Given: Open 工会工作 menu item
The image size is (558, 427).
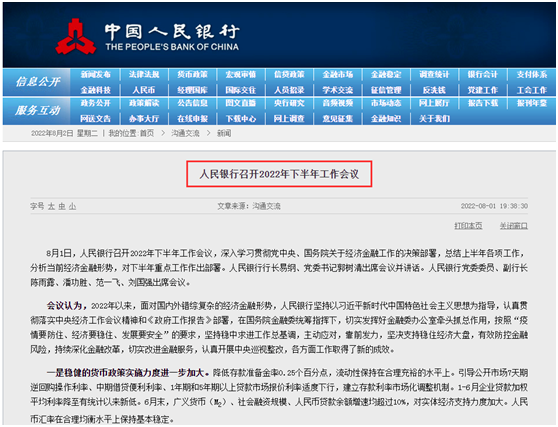Looking at the screenshot, I should click(532, 90).
